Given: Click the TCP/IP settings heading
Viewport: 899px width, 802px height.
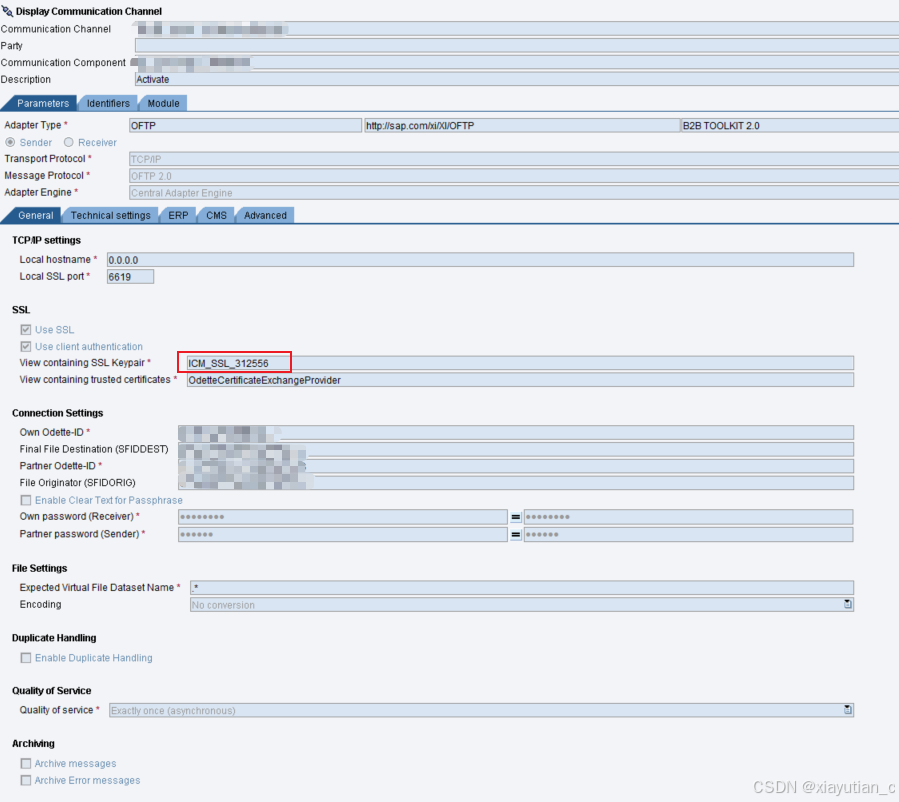Looking at the screenshot, I should pos(46,240).
